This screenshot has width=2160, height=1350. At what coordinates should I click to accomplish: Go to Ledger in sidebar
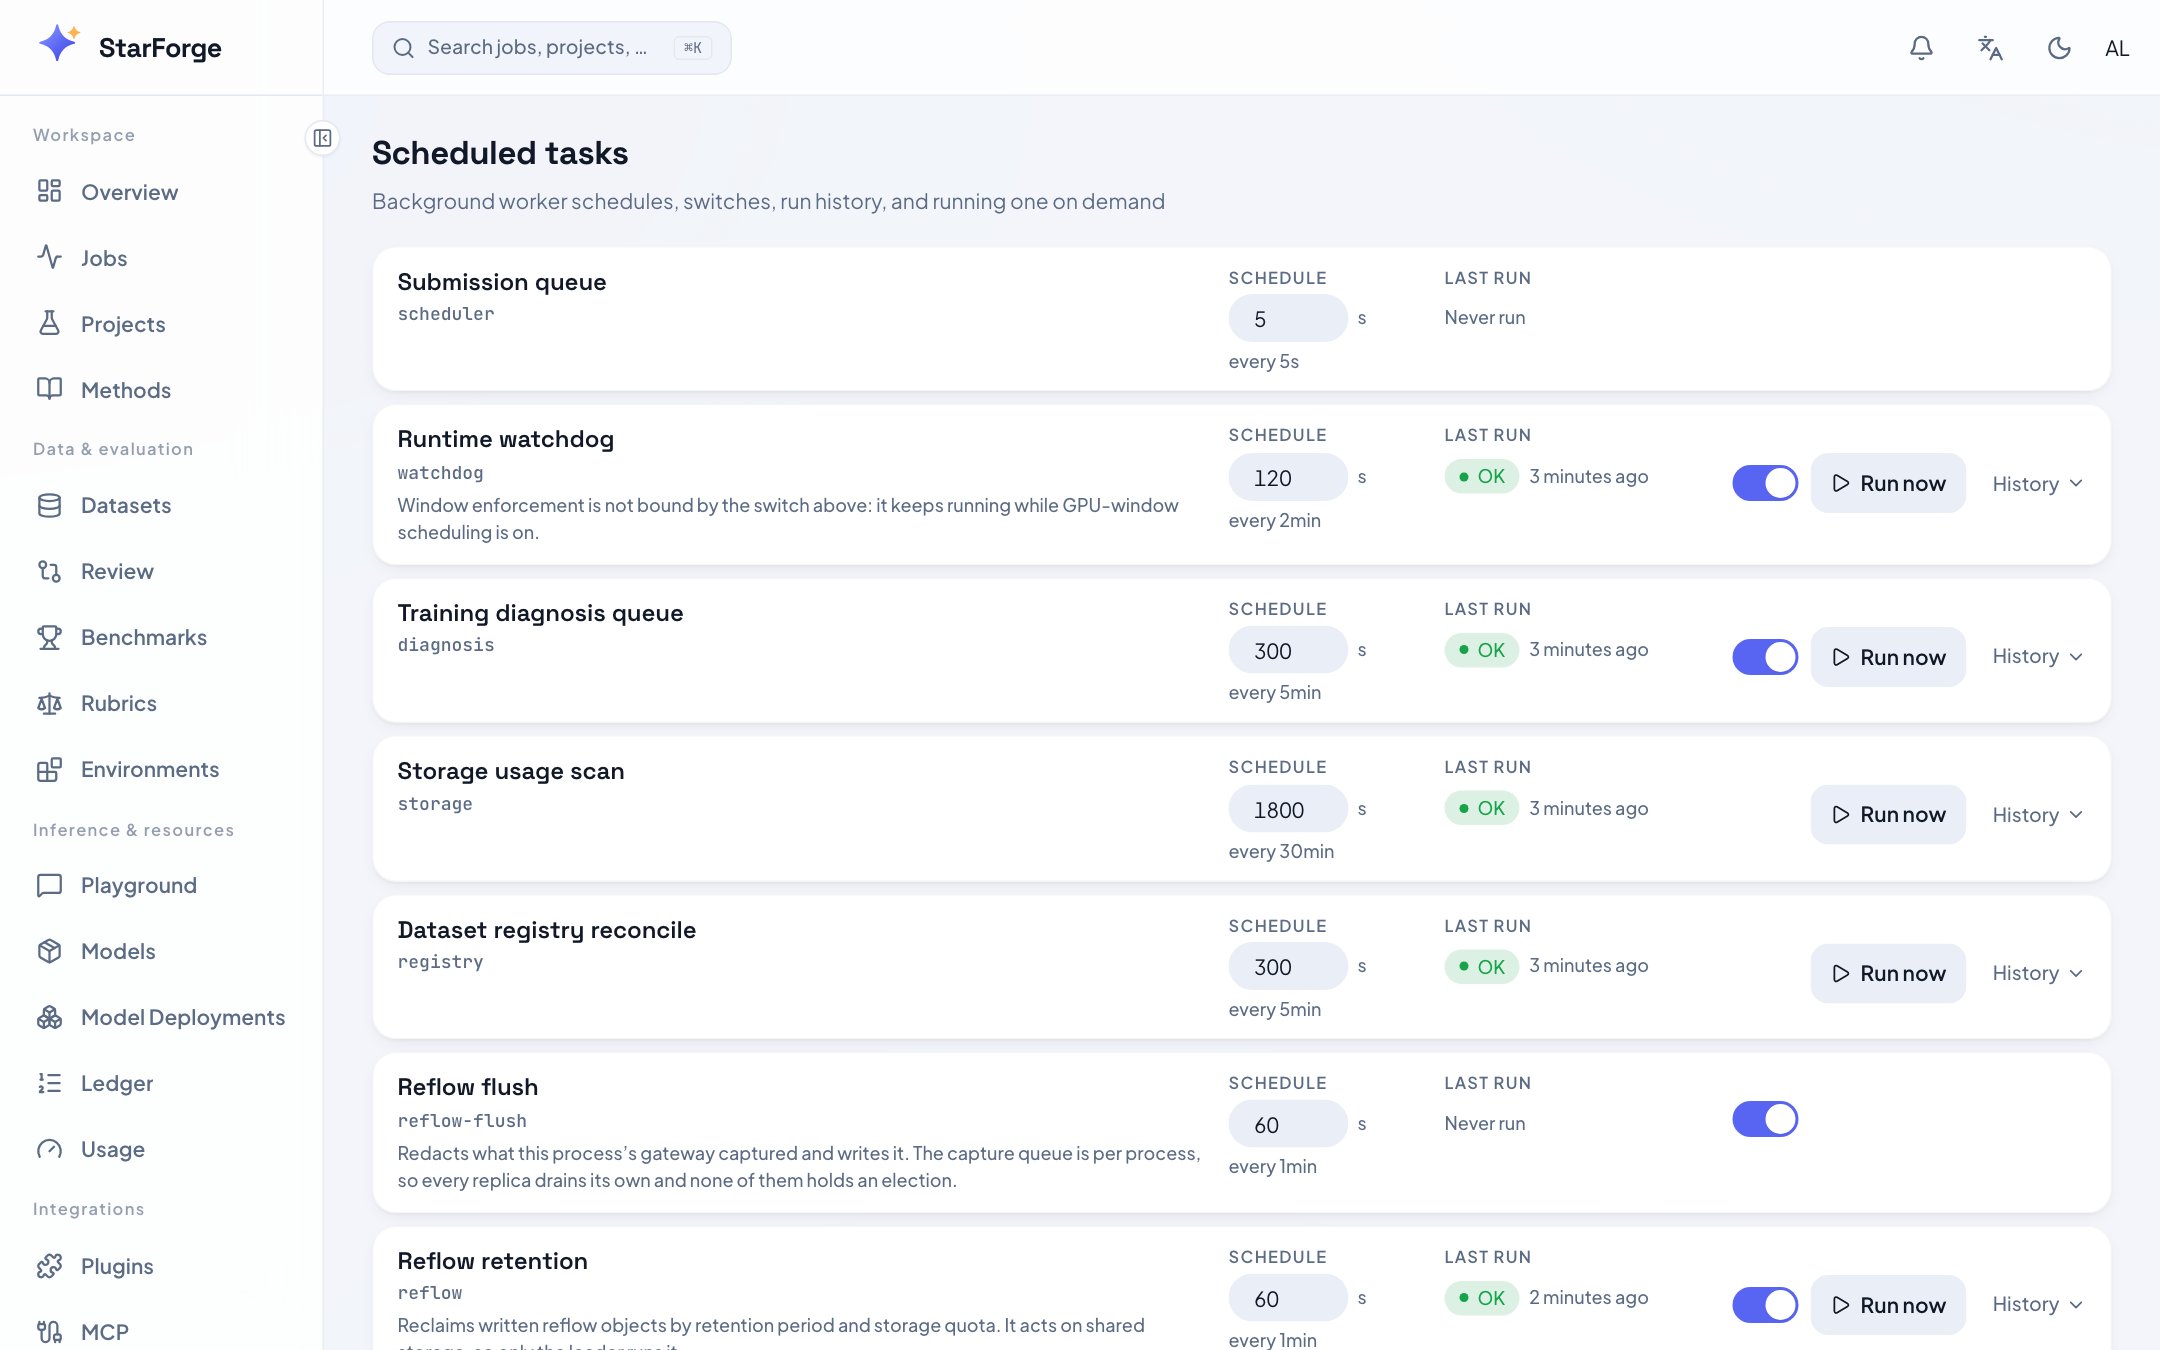tap(161, 1083)
